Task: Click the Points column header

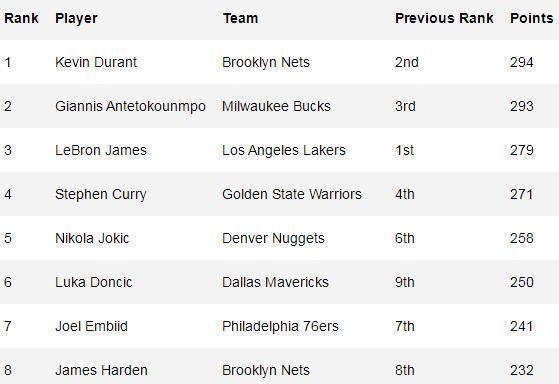Action: point(532,18)
